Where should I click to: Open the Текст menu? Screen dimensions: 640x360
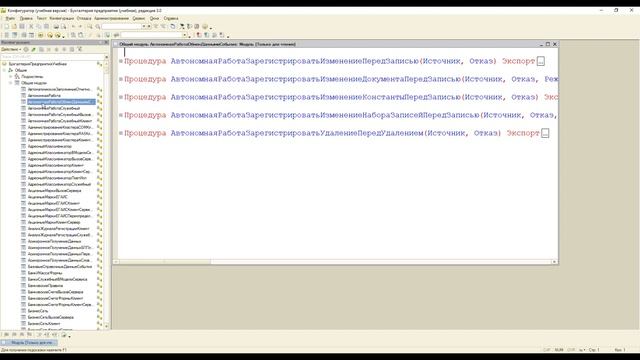pos(41,18)
